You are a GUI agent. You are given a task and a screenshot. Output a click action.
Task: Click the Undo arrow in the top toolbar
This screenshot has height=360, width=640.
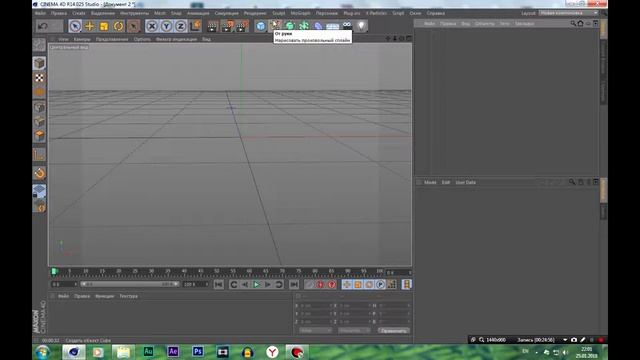coord(43,26)
